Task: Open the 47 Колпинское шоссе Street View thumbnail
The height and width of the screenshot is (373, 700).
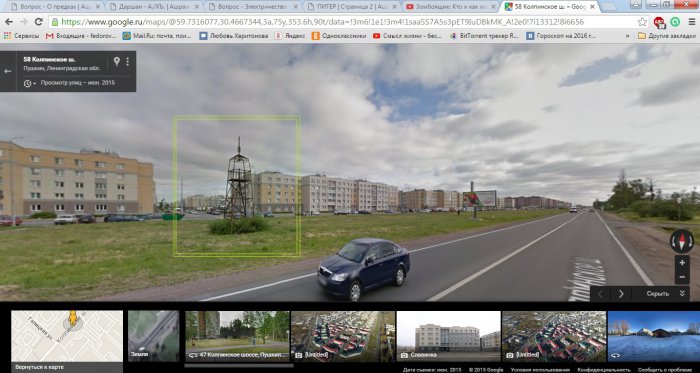Action: pyautogui.click(x=237, y=336)
